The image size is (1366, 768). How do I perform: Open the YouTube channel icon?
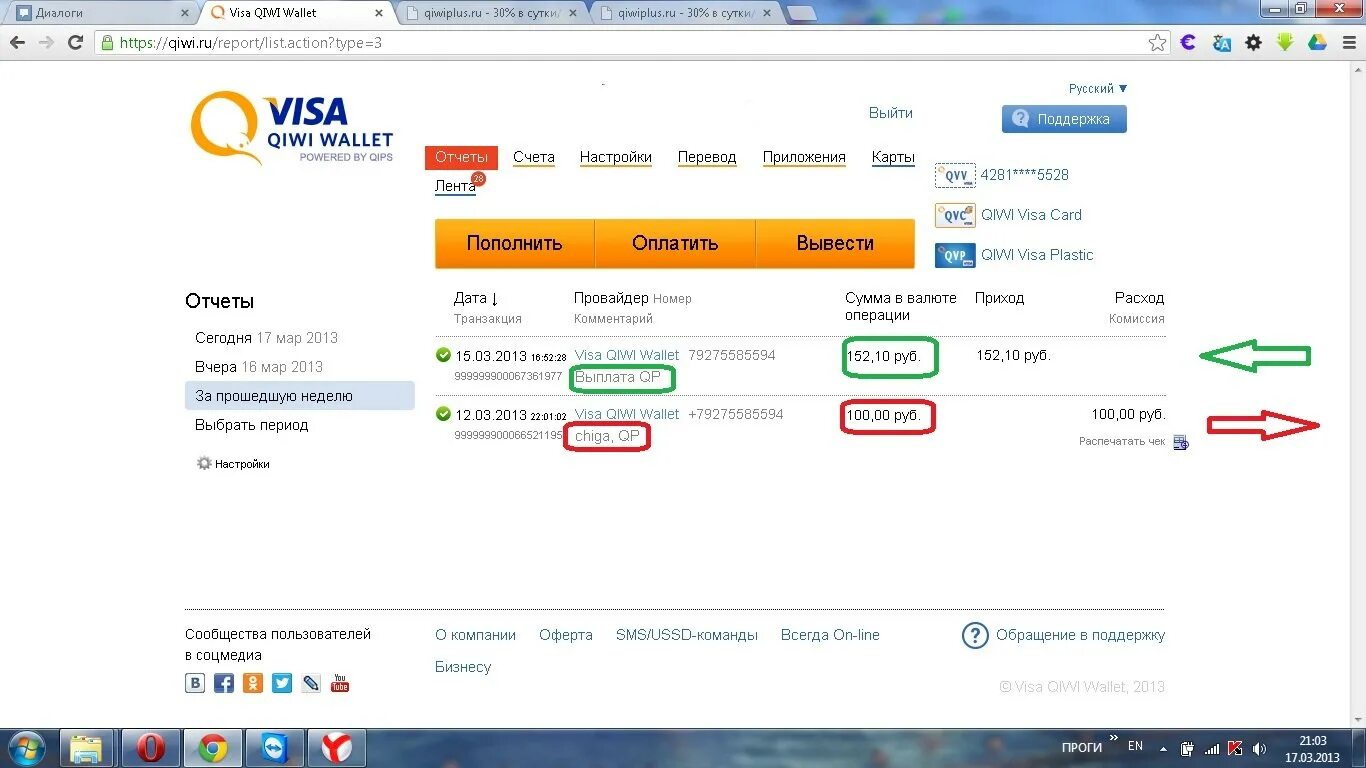340,683
